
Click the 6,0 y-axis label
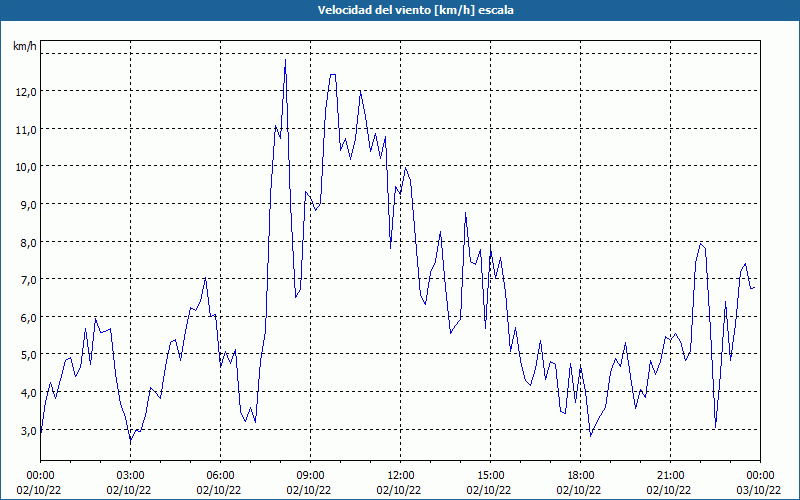(29, 317)
